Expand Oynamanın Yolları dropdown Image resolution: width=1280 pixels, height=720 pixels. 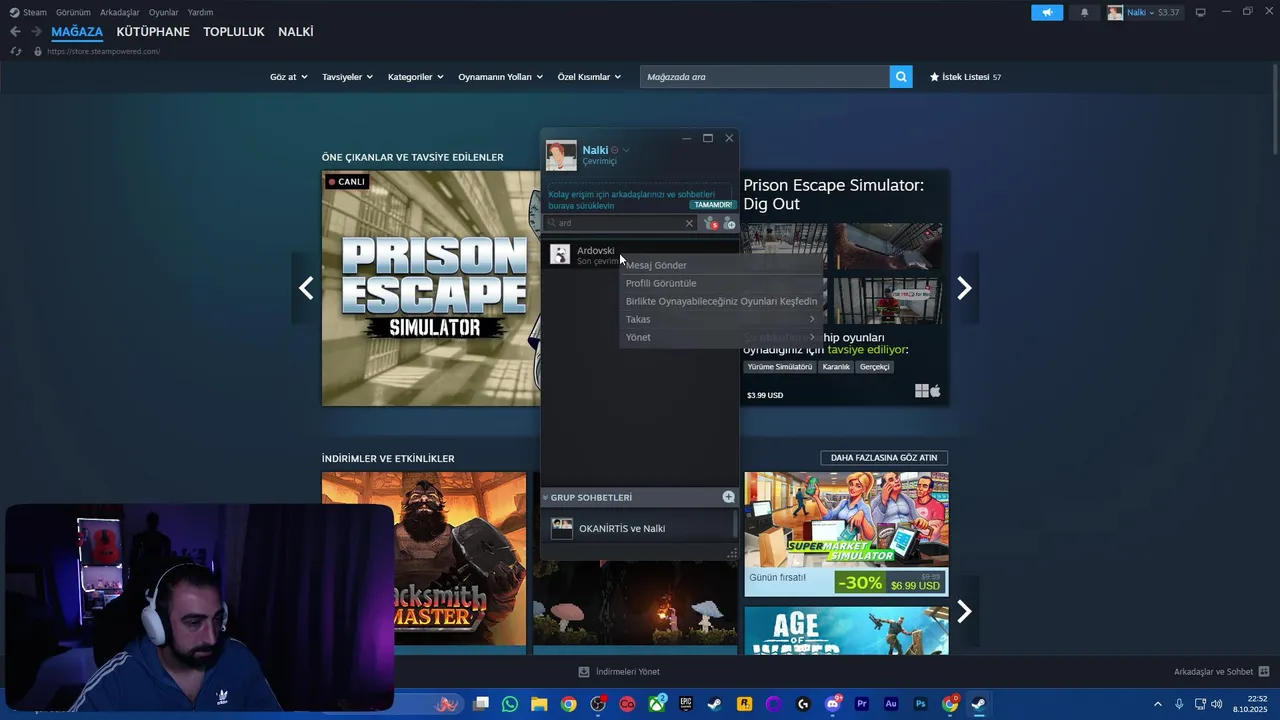pyautogui.click(x=500, y=77)
